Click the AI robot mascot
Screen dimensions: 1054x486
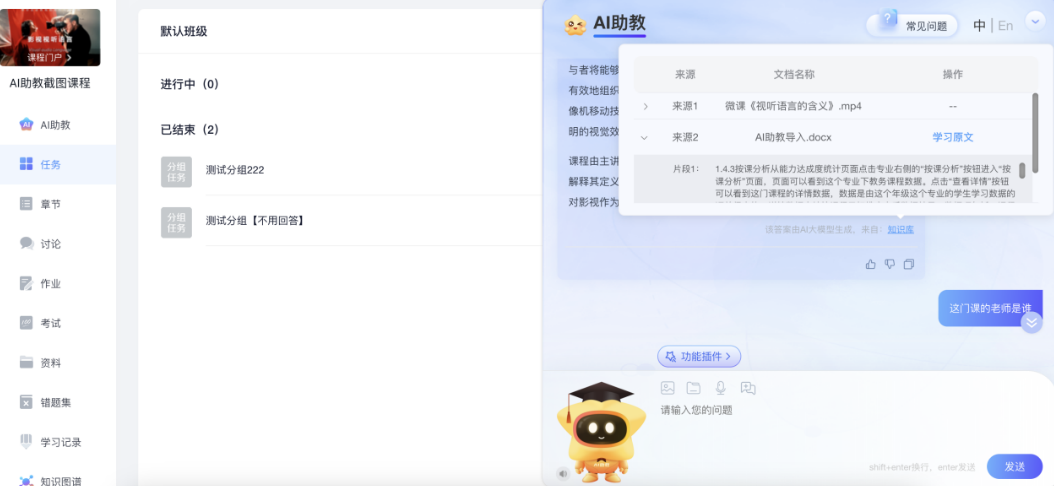[600, 431]
